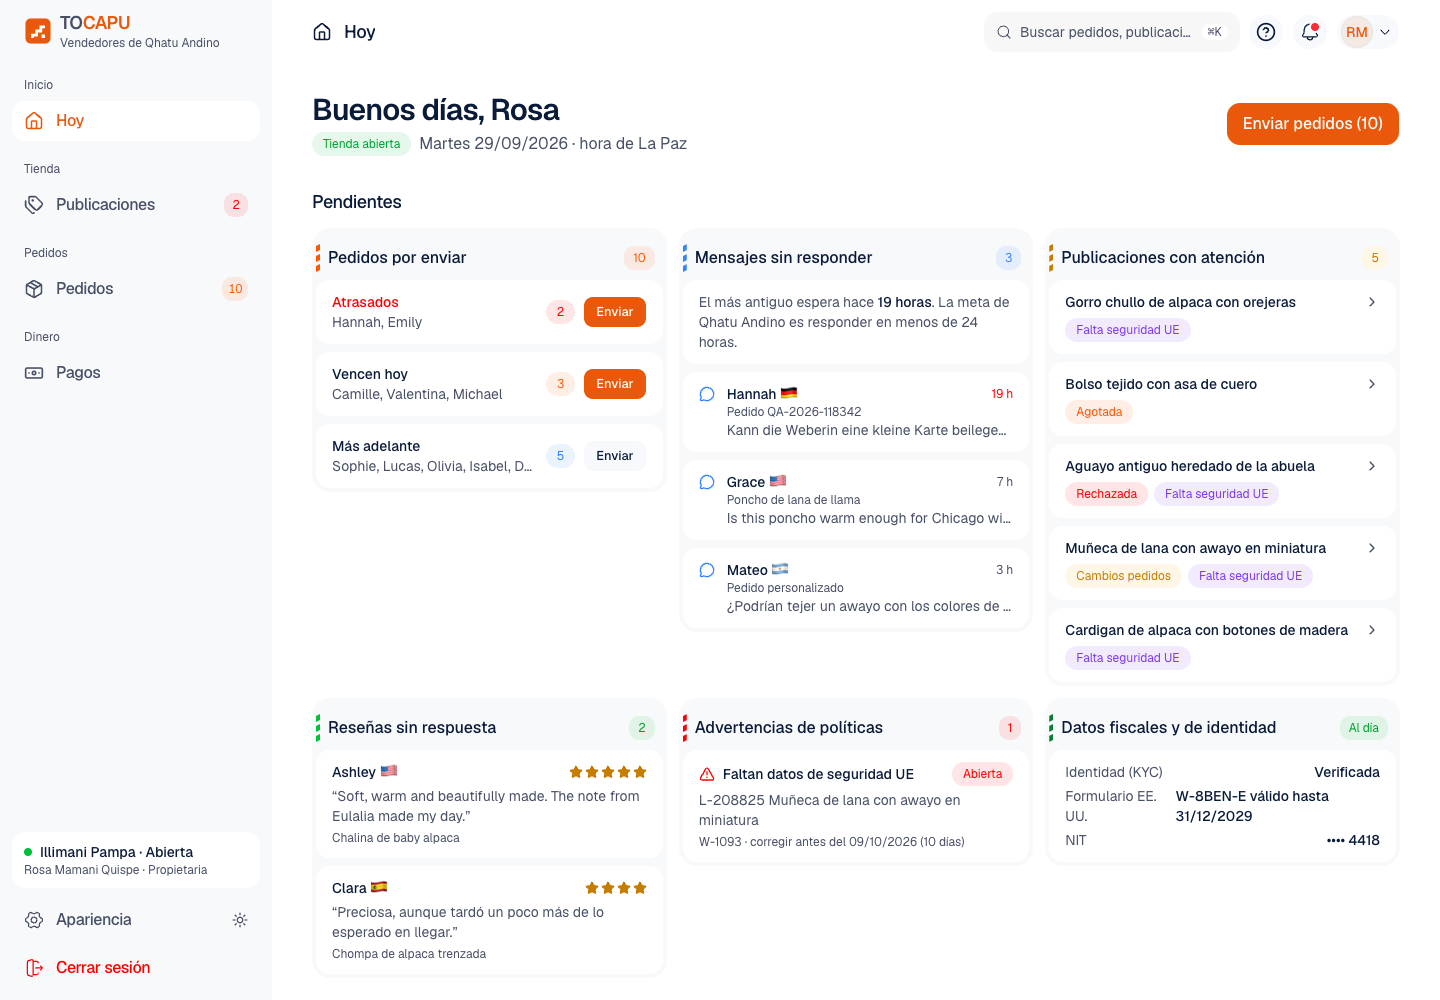1440x1000 pixels.
Task: Click the Agotada tag on Bolso listing
Action: pos(1099,412)
